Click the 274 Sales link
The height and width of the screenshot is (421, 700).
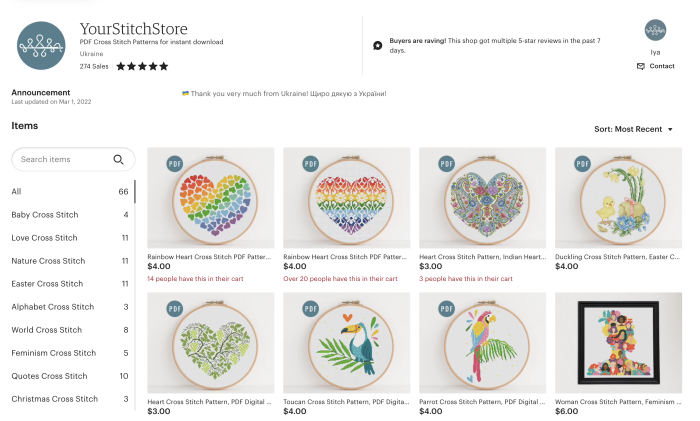95,66
